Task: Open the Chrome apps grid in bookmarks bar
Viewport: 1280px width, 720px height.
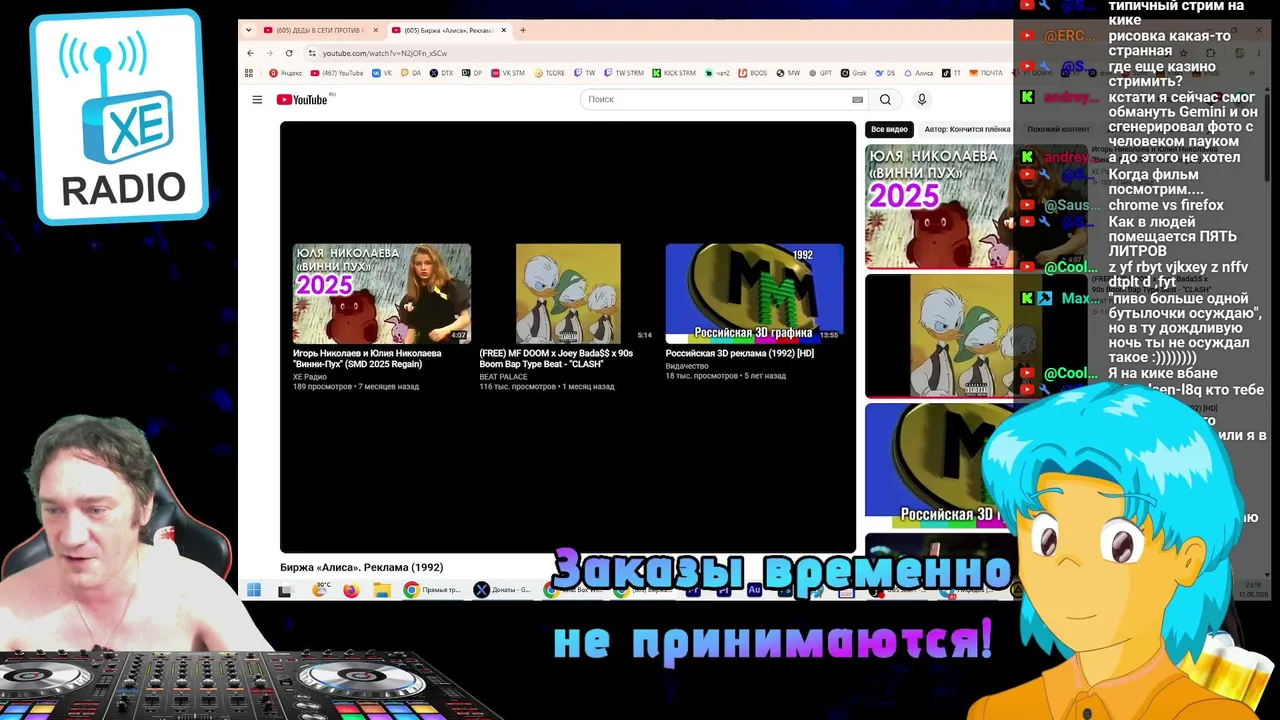Action: click(249, 73)
